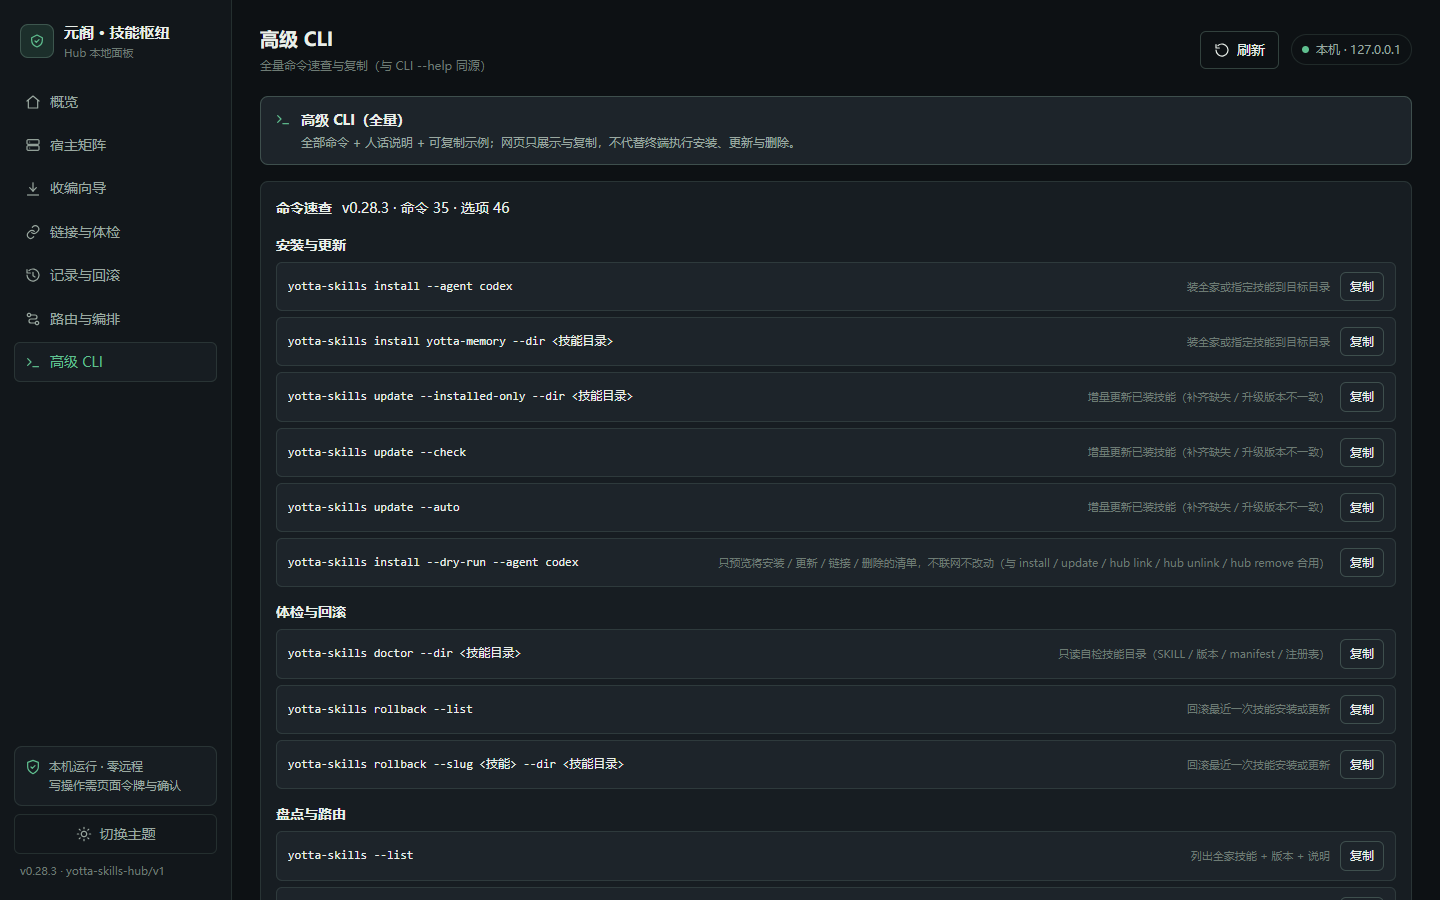The height and width of the screenshot is (900, 1440).
Task: Click the 刷新 button
Action: coord(1239,50)
